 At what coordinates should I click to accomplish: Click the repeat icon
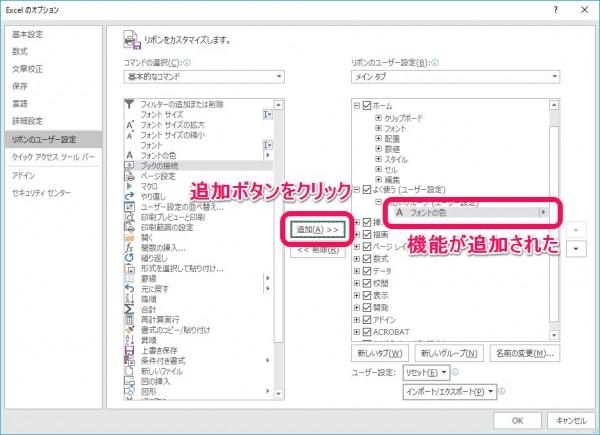point(129,258)
